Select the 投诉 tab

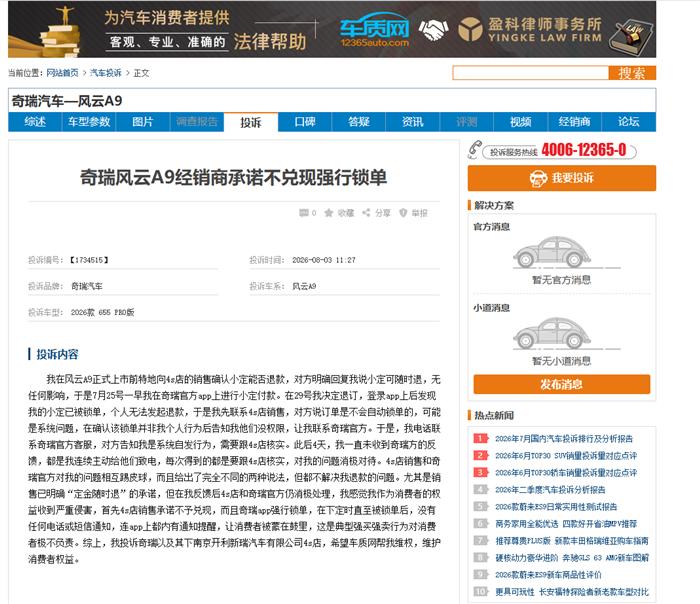pos(251,122)
